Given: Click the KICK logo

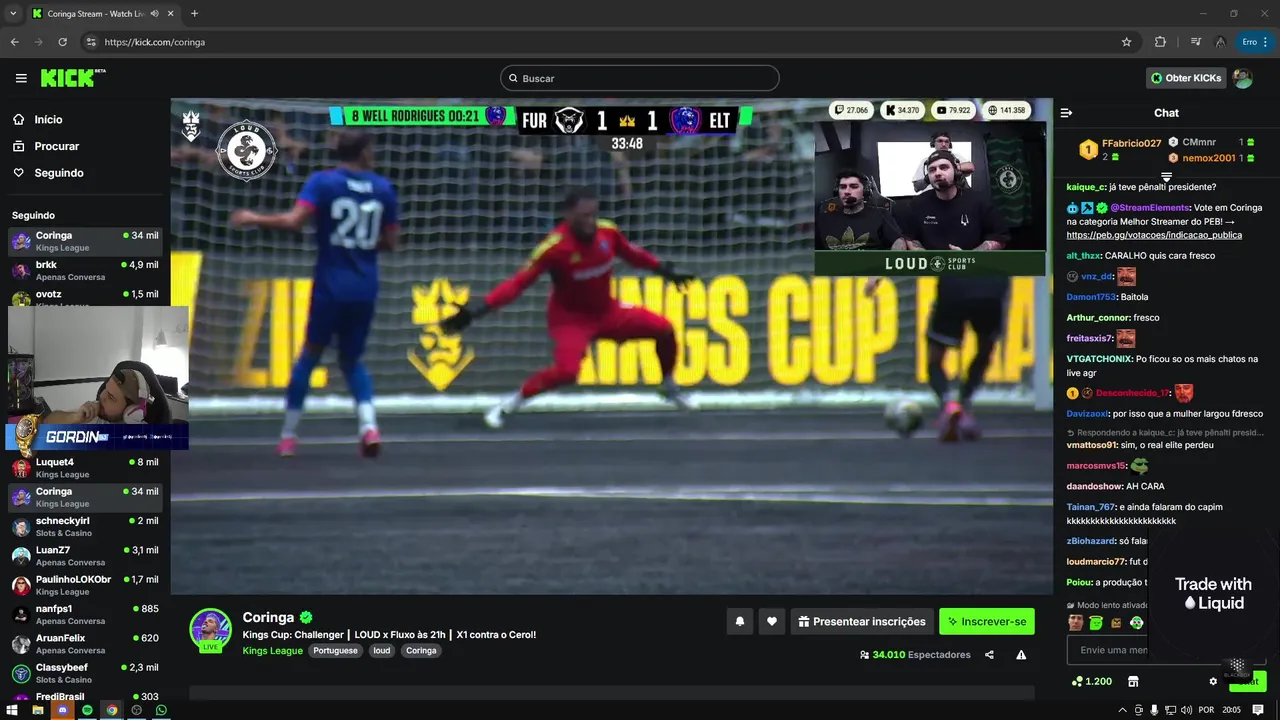Looking at the screenshot, I should point(73,78).
